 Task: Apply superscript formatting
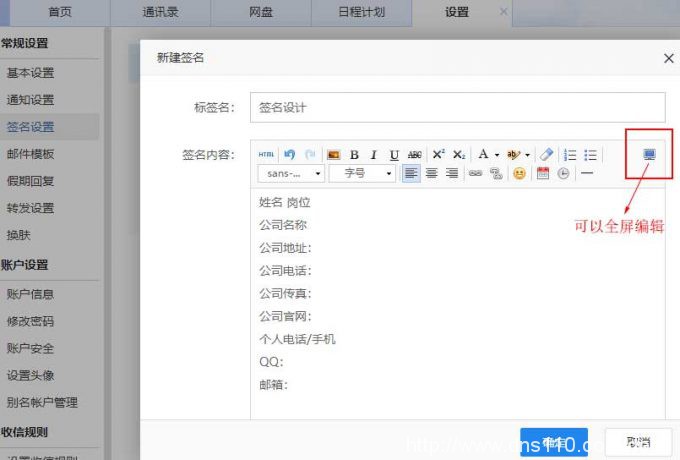[438, 155]
